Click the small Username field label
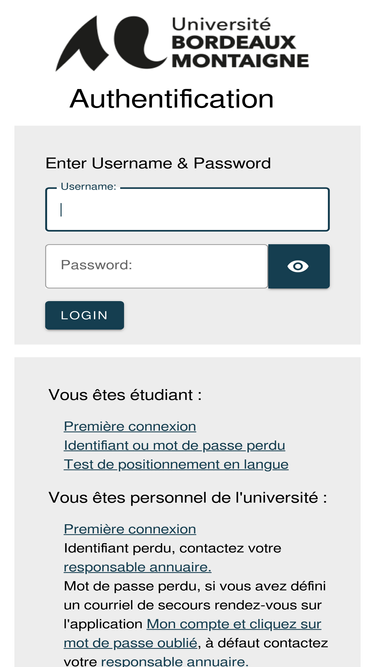 [88, 187]
